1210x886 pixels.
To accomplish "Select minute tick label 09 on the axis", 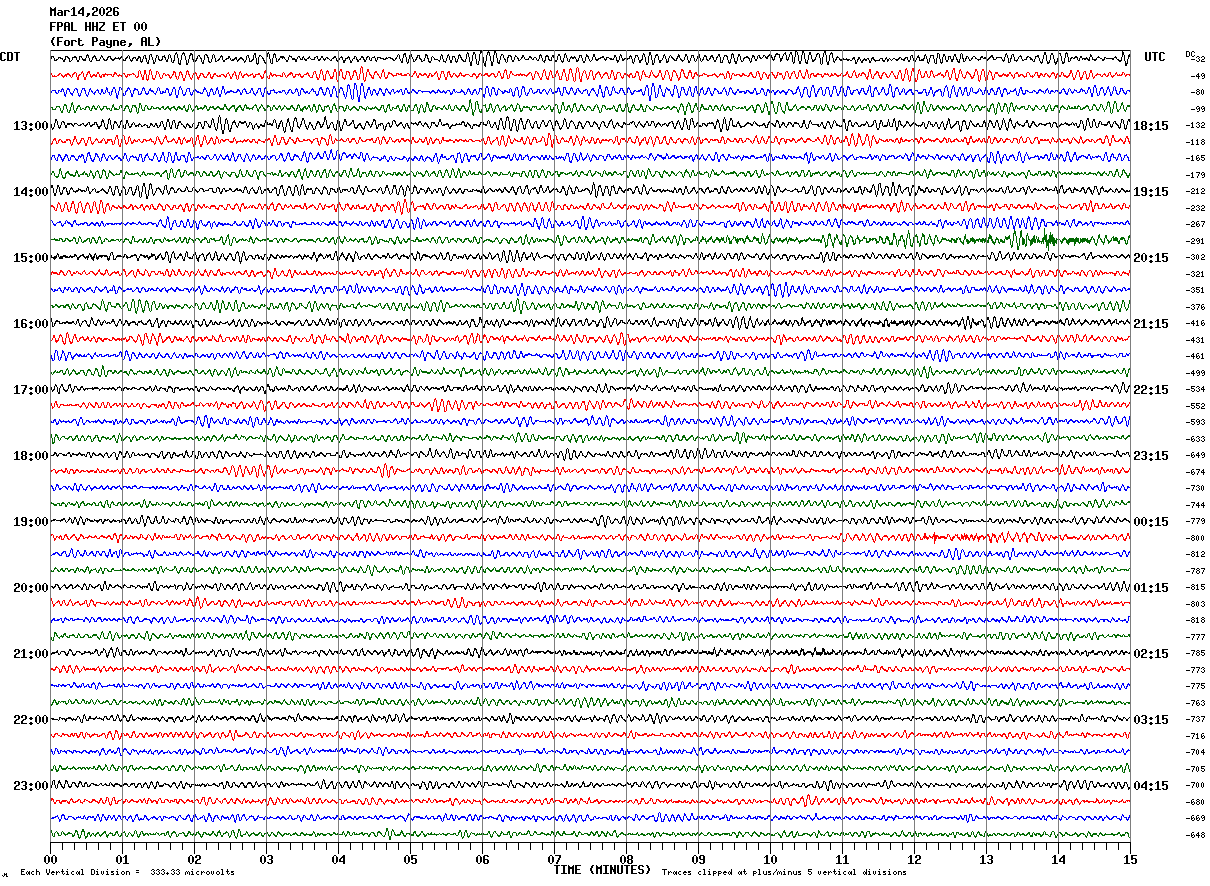I will click(x=698, y=859).
